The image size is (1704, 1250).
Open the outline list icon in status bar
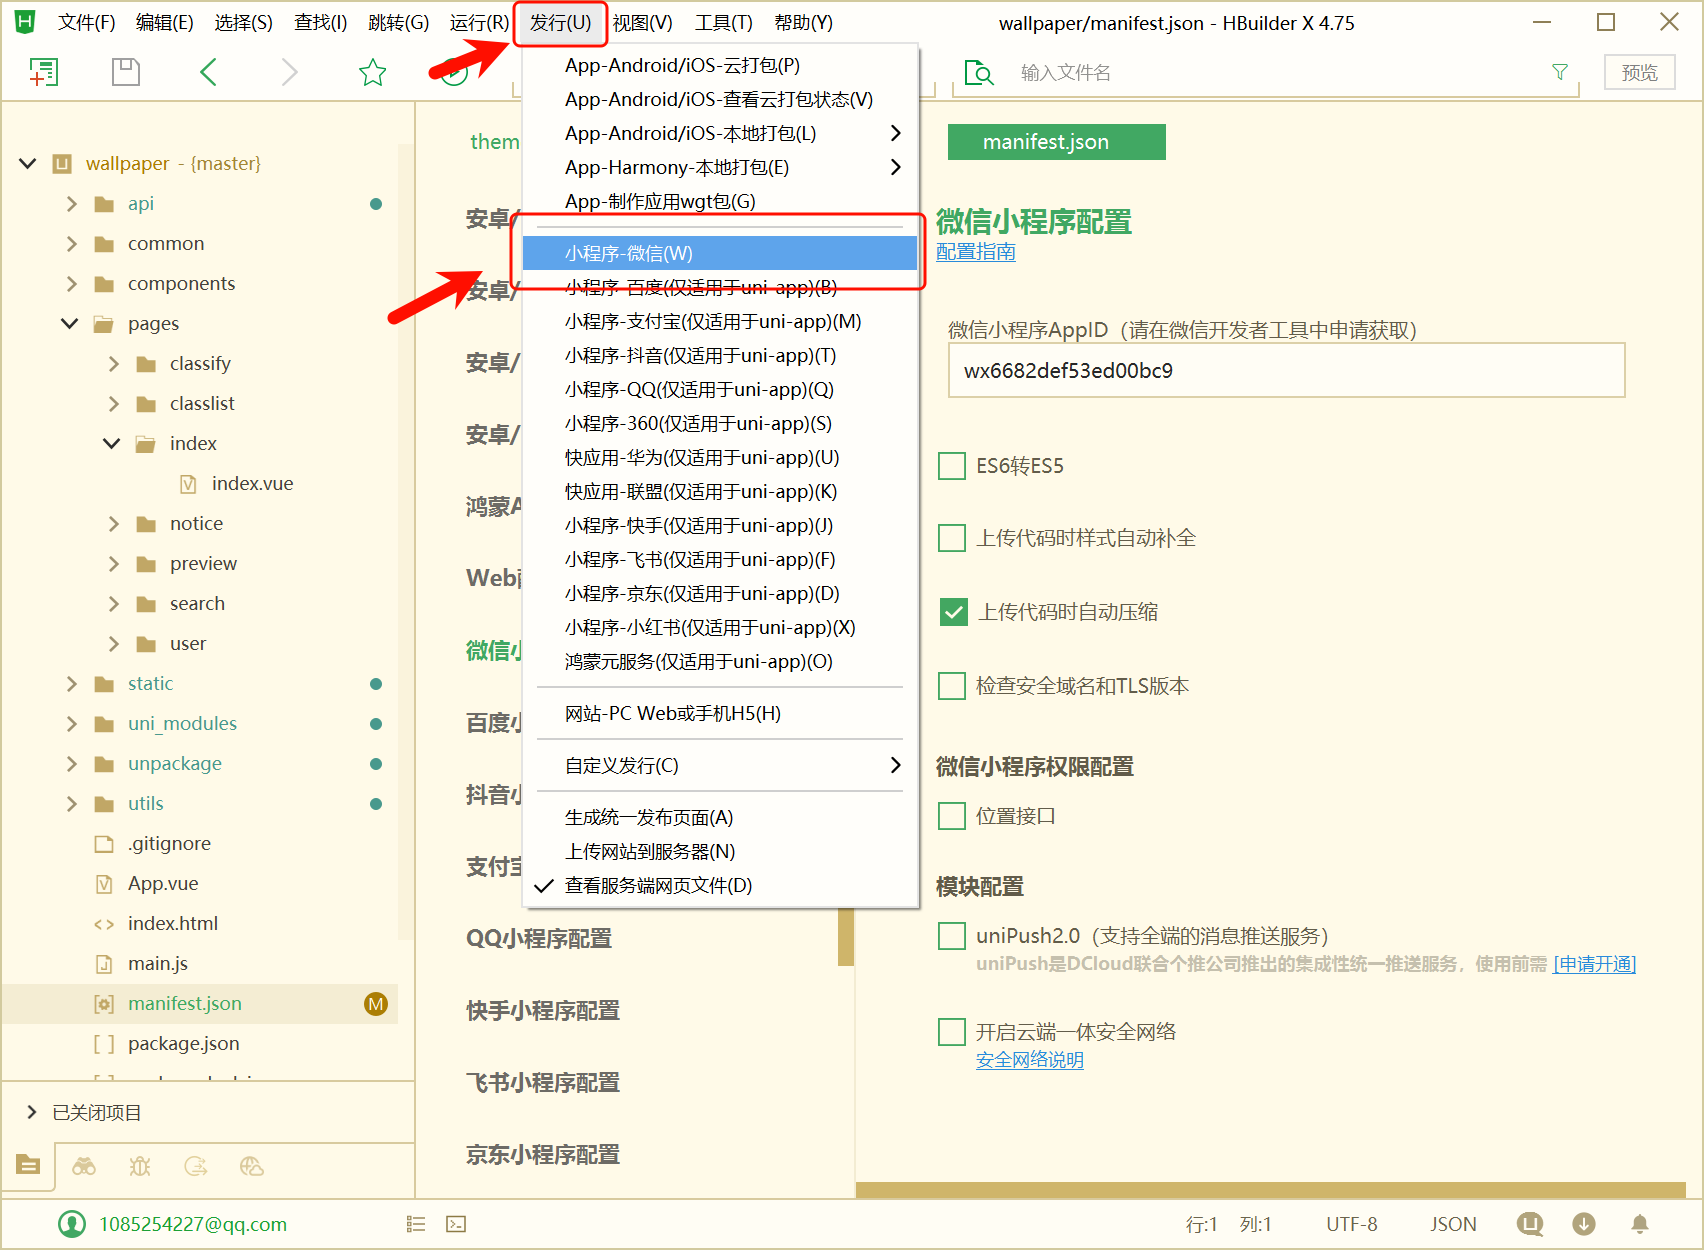click(416, 1224)
